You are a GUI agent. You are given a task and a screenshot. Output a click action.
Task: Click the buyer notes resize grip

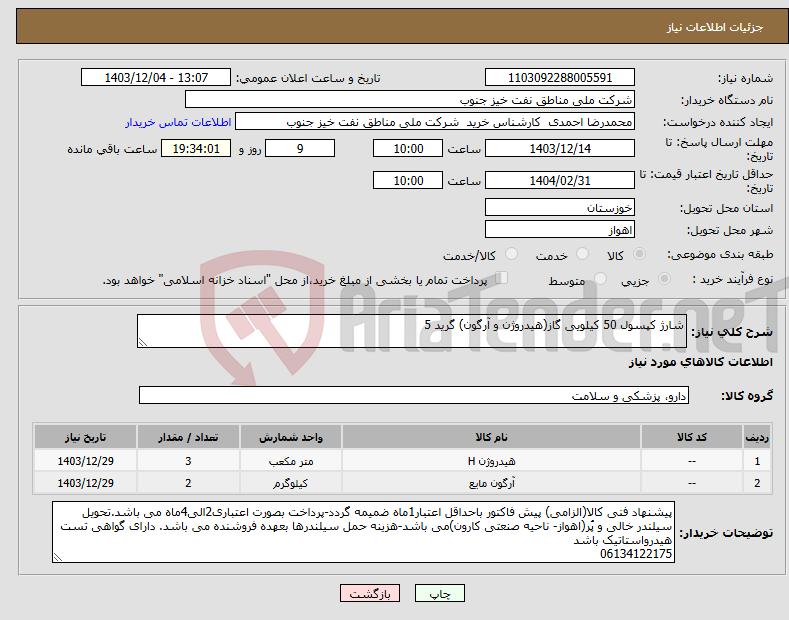click(x=58, y=557)
